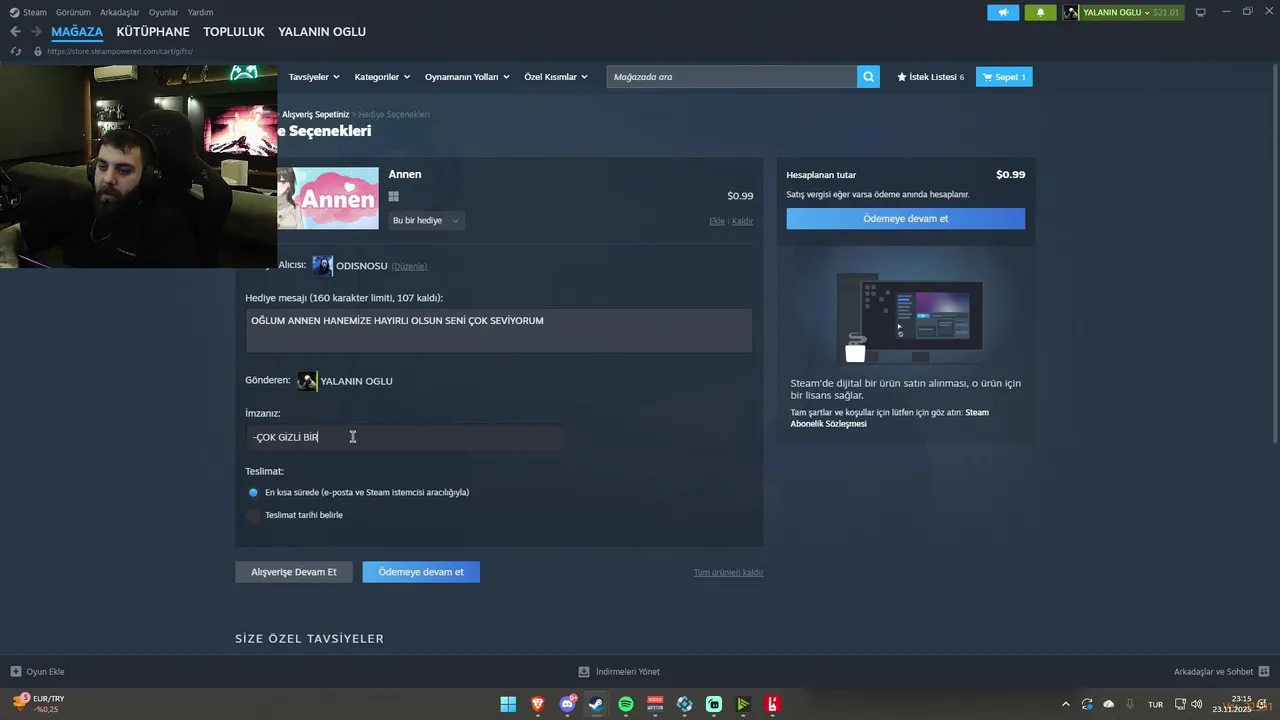Open volume control in system tray
Screen dimensions: 1280x720
(x=1197, y=704)
